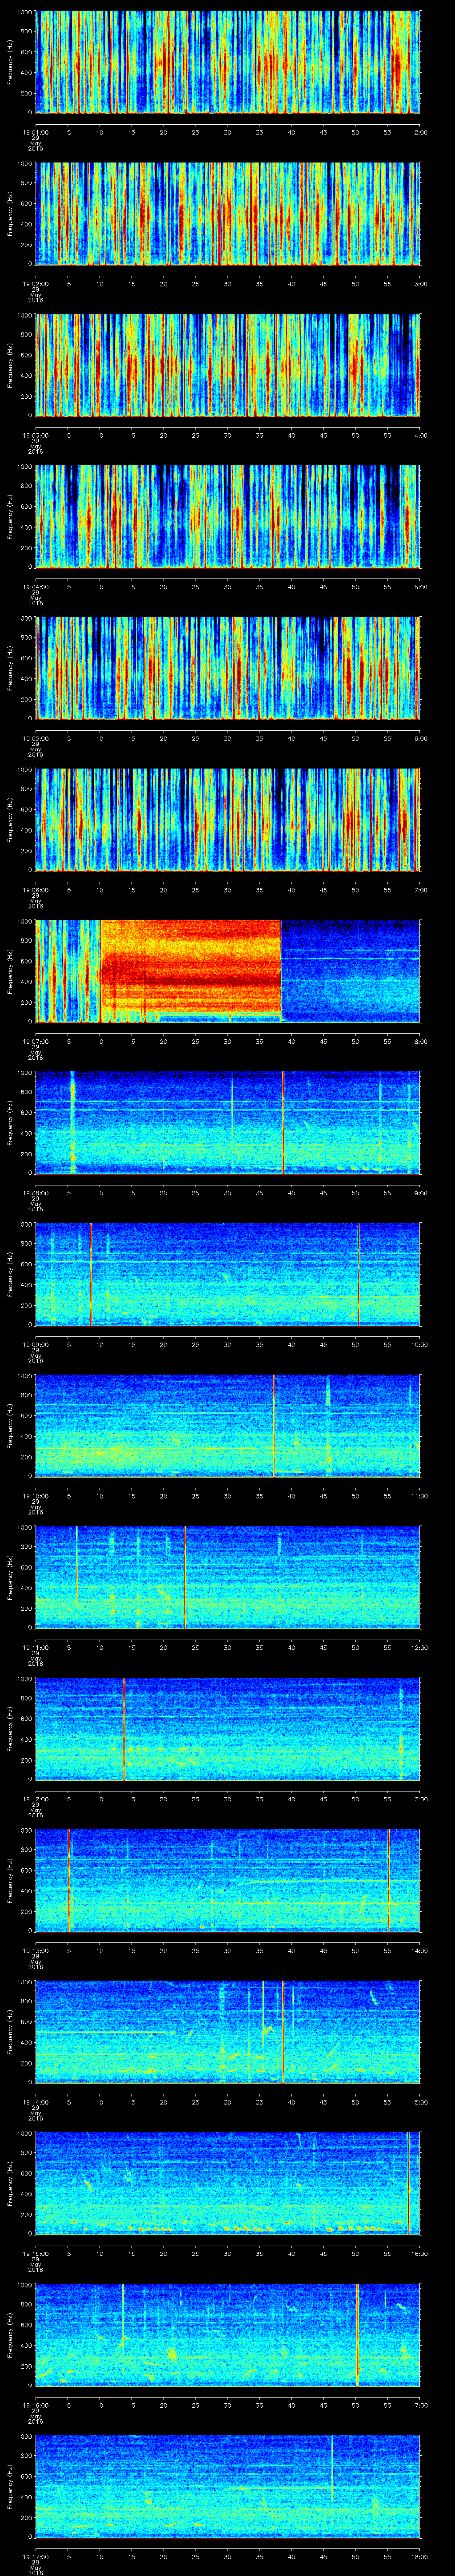Click 'Frequency (Hz)' axis label of 19:07:00 spectrogram
This screenshot has height=2576, width=455.
[10, 970]
